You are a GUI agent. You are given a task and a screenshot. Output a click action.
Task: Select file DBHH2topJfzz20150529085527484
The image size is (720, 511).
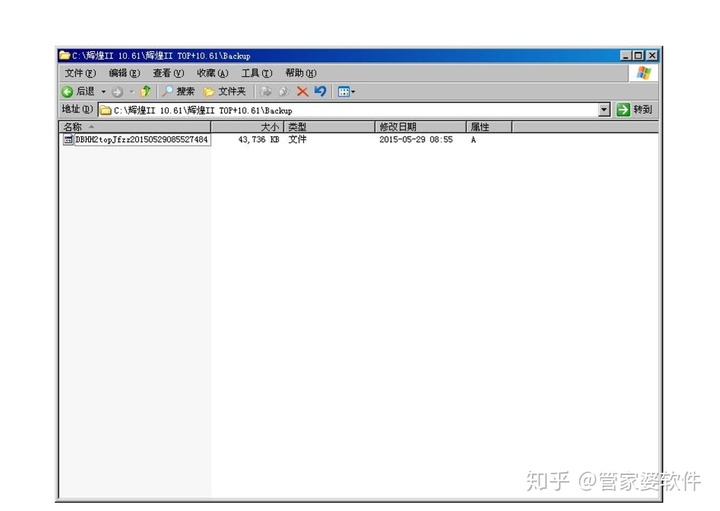(x=141, y=140)
